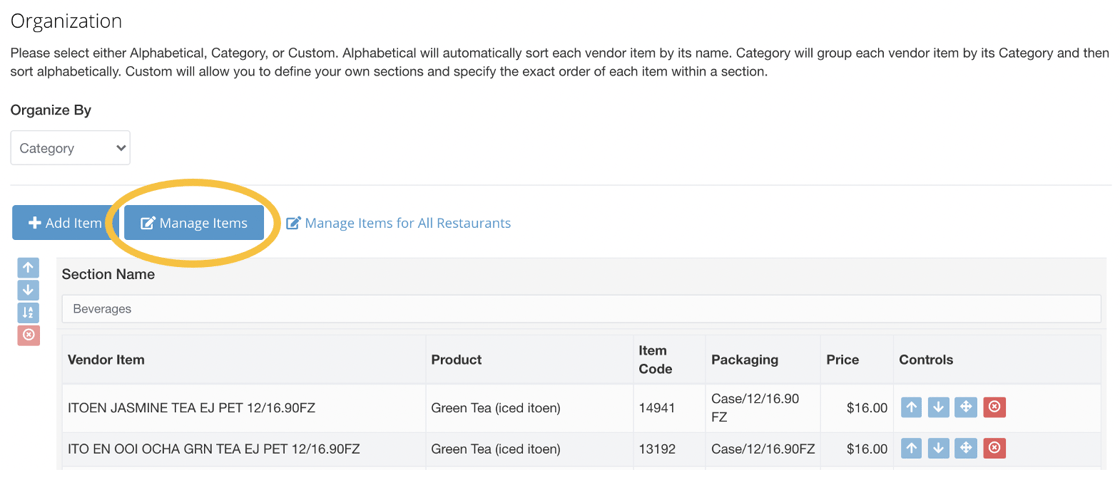Click the move icon for ITOEN JASMINE TEA
The width and height of the screenshot is (1120, 487).
pos(965,407)
